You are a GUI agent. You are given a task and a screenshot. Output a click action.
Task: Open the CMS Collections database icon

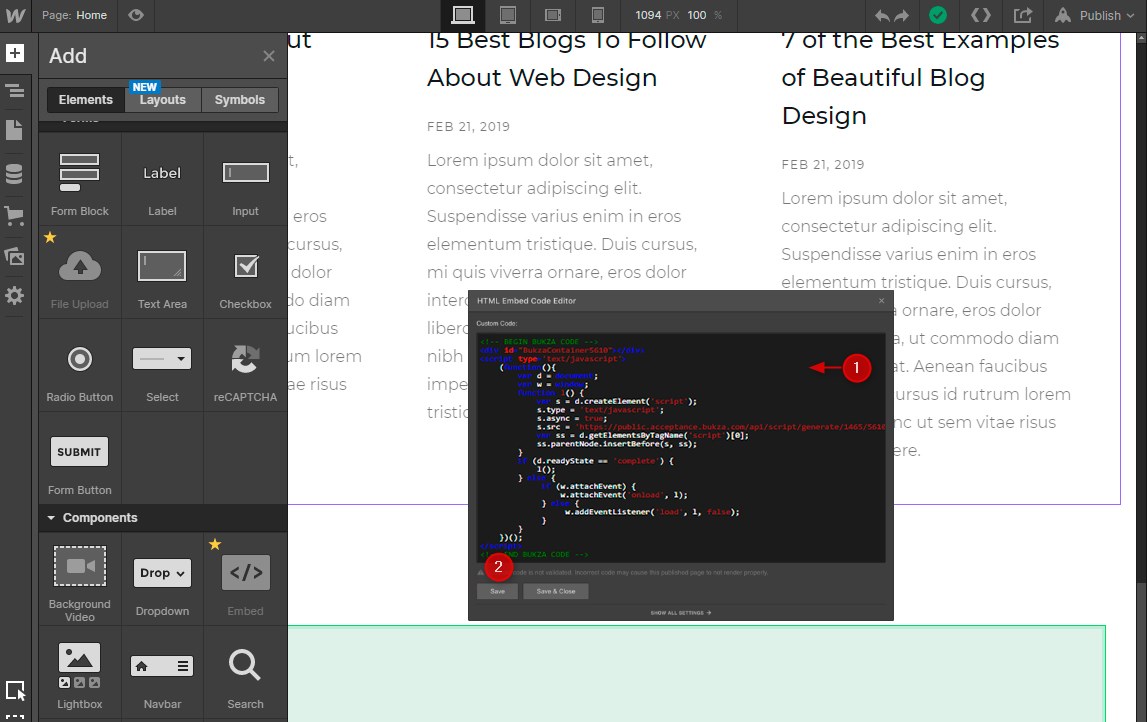[15, 174]
